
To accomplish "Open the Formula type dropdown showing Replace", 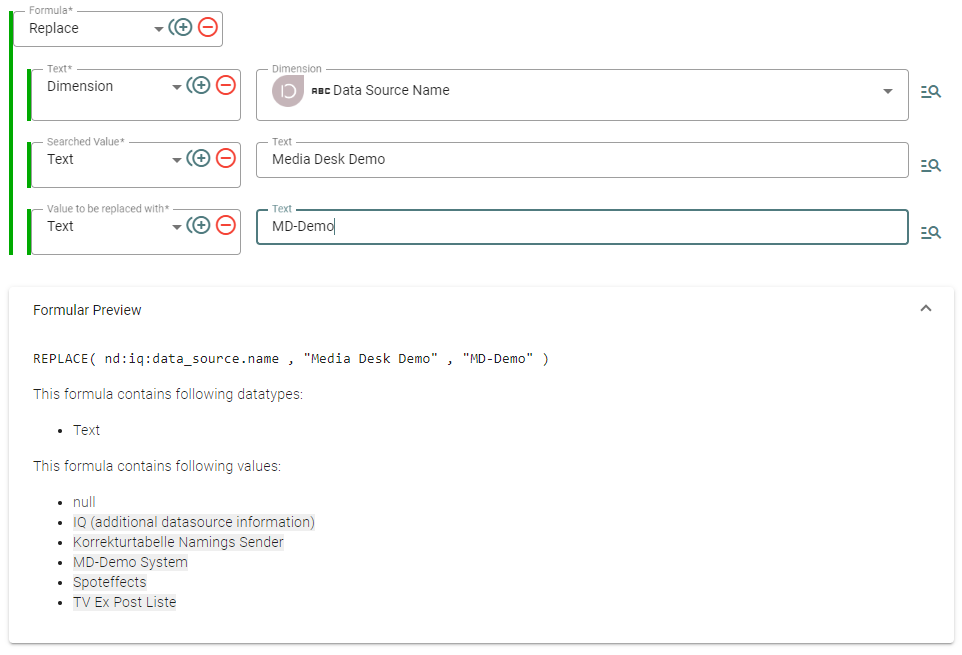I will click(158, 29).
